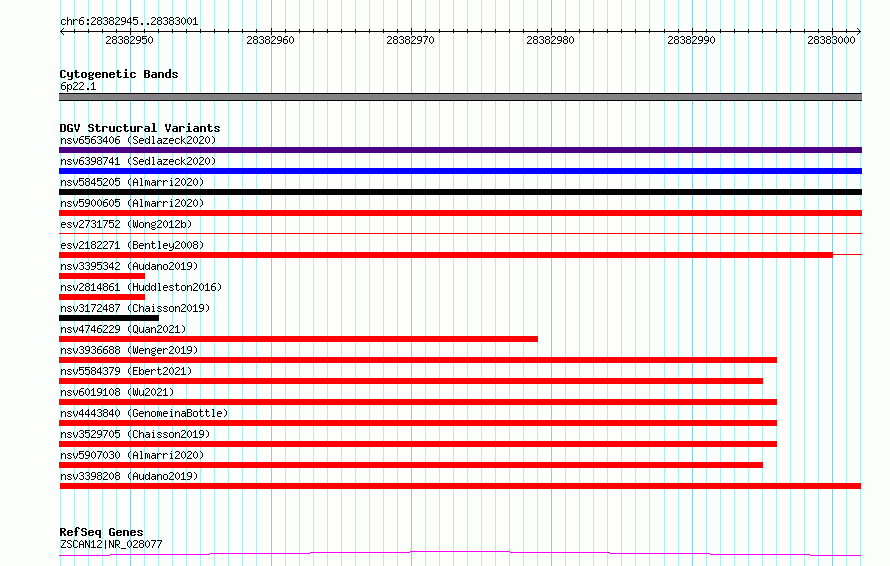This screenshot has width=890, height=566.
Task: Open nsv3529705 (Chaisson2019) label
Action: click(x=135, y=434)
